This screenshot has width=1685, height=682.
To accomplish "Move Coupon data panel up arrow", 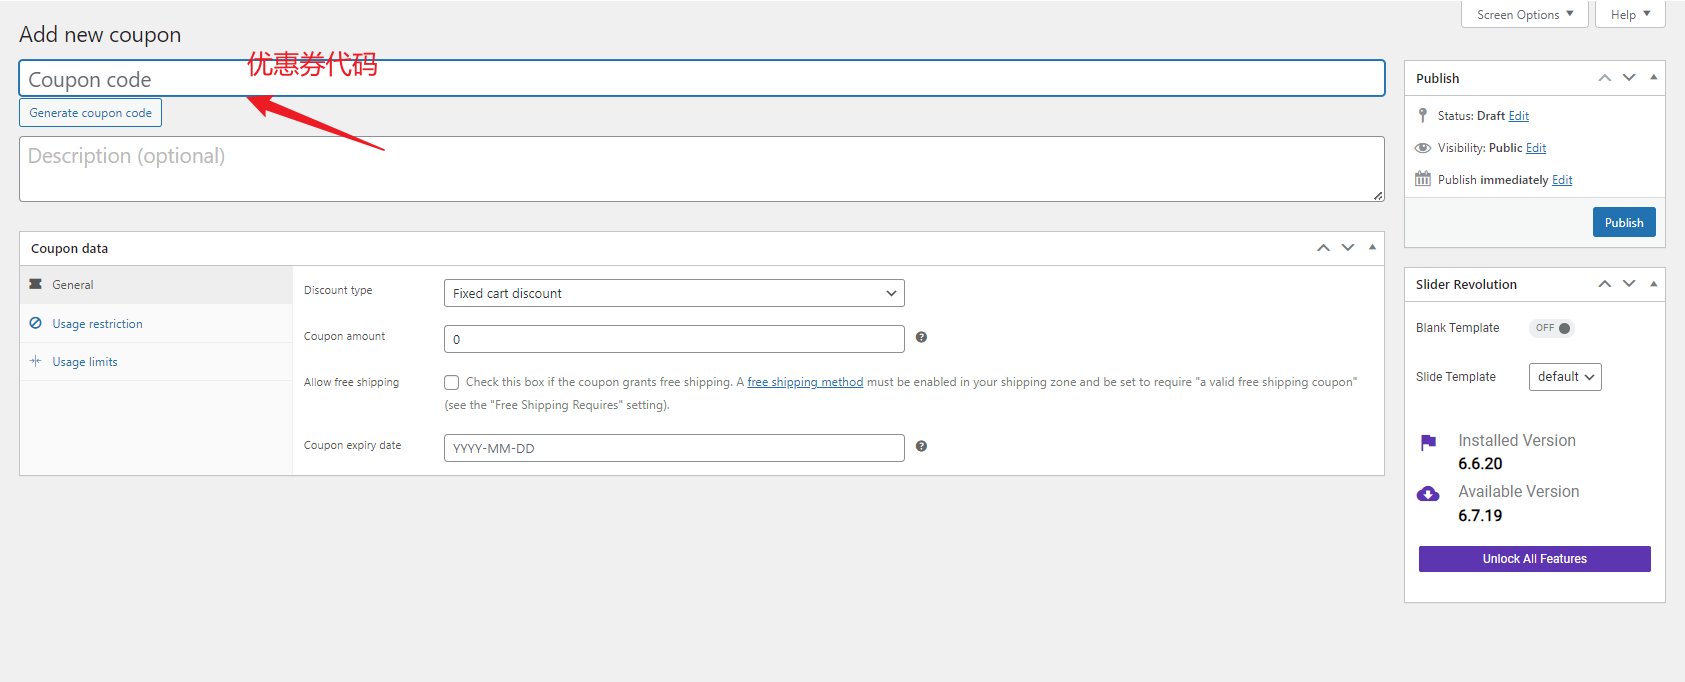I will pos(1323,248).
